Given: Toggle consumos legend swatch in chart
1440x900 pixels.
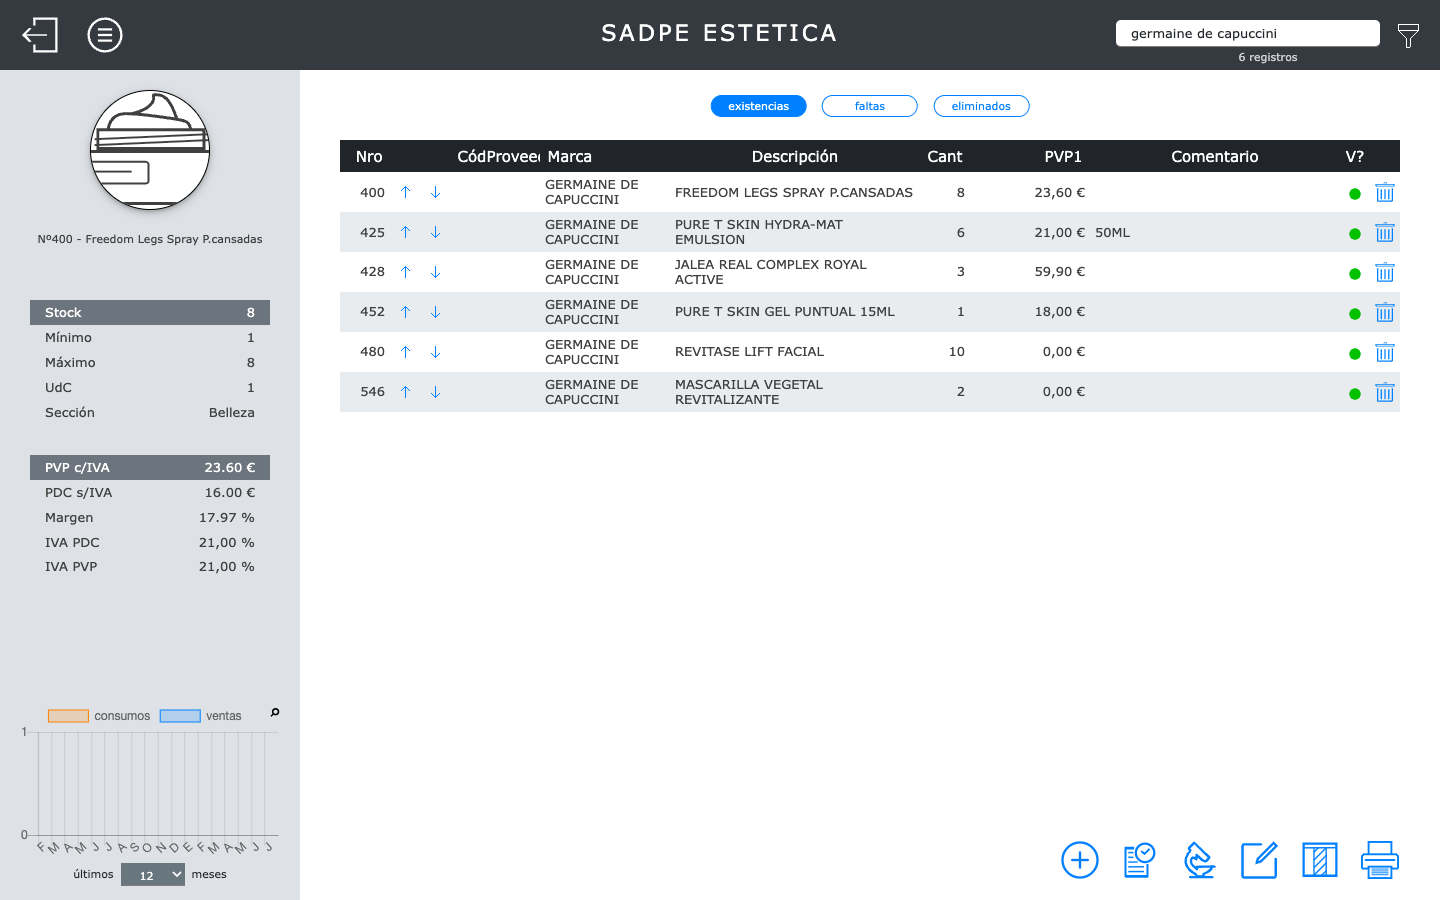Looking at the screenshot, I should click(x=69, y=716).
